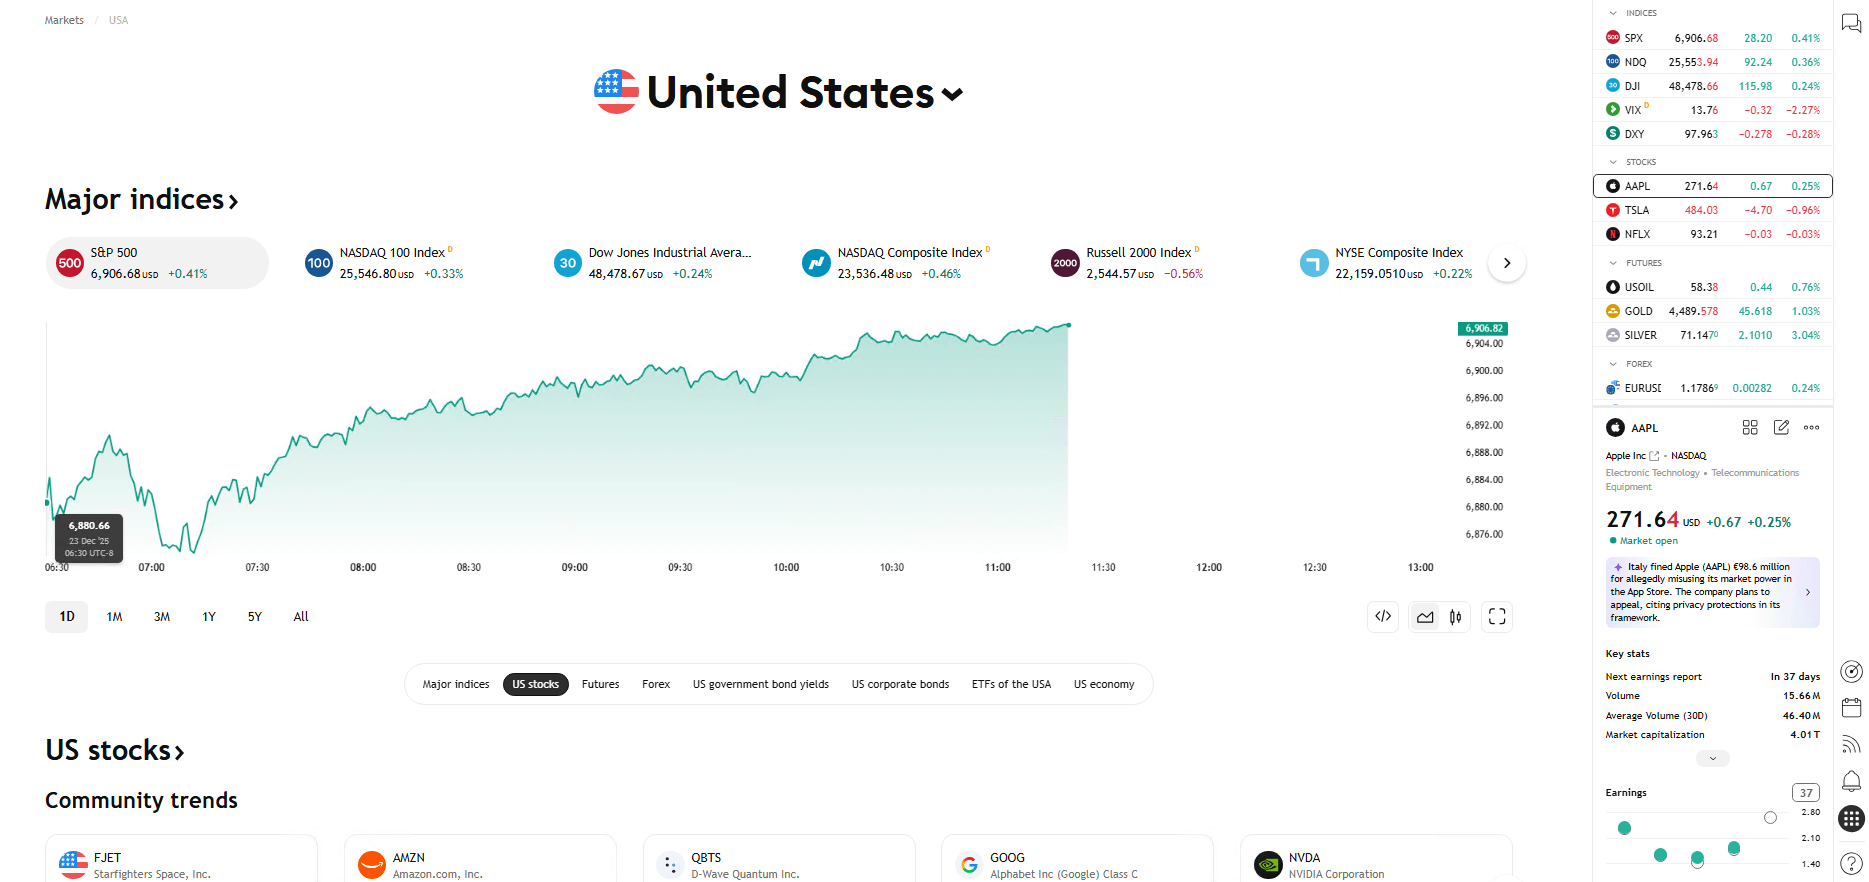The image size is (1869, 882).
Task: Open notifications bell in right sidebar
Action: click(x=1851, y=781)
